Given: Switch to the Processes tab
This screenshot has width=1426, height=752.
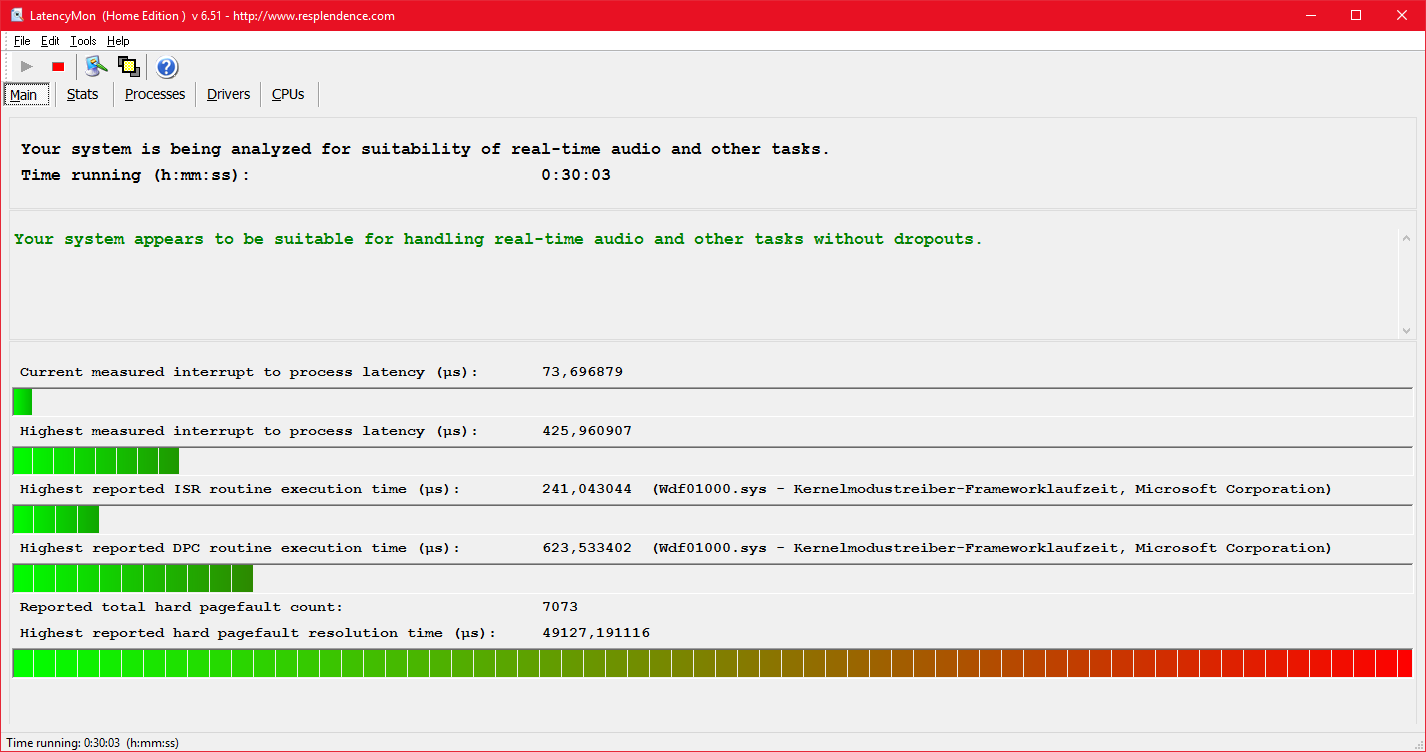Looking at the screenshot, I should (155, 94).
